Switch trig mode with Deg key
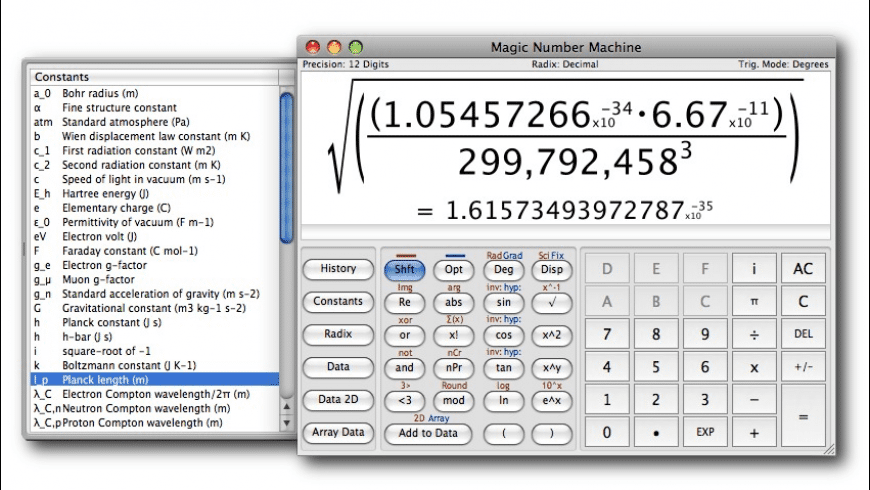Image resolution: width=870 pixels, height=490 pixels. tap(503, 270)
